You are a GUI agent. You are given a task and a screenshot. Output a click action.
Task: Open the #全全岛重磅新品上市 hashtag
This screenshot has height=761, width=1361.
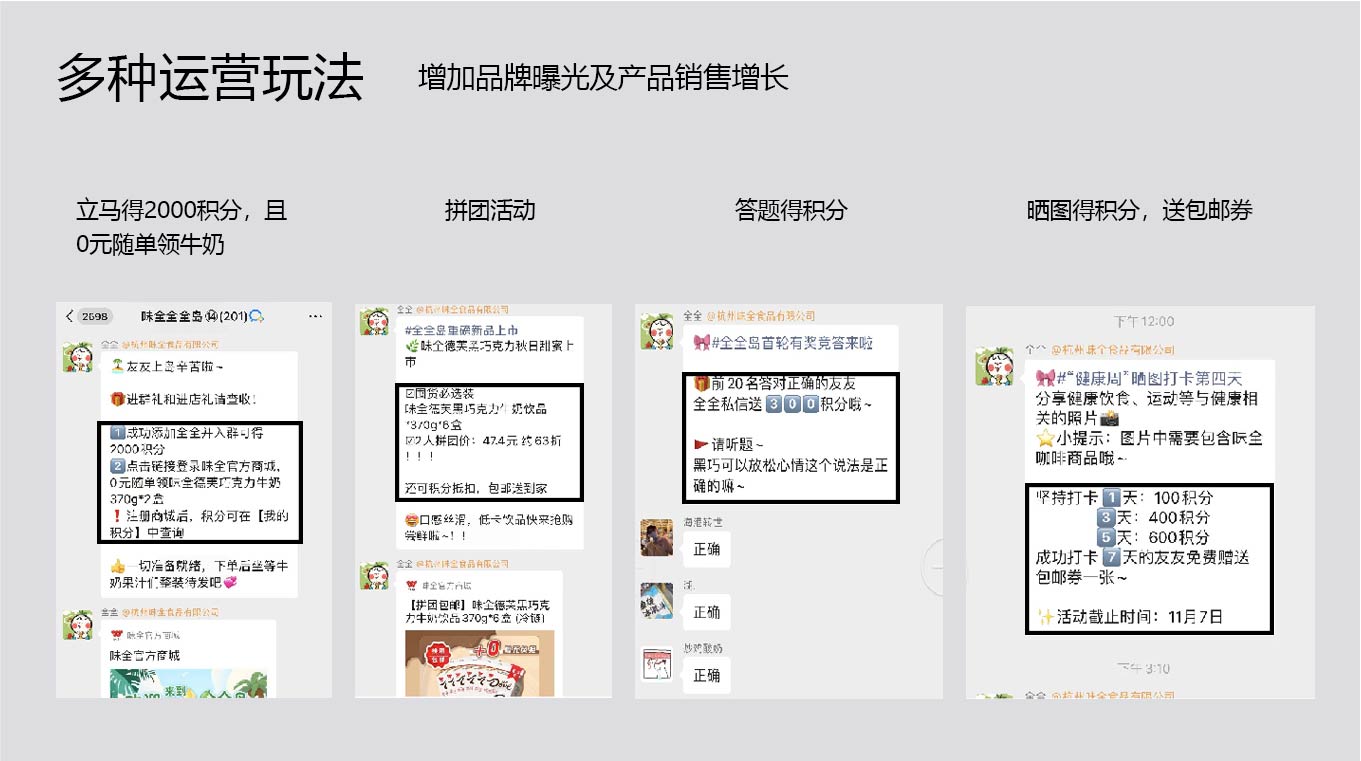click(x=461, y=330)
